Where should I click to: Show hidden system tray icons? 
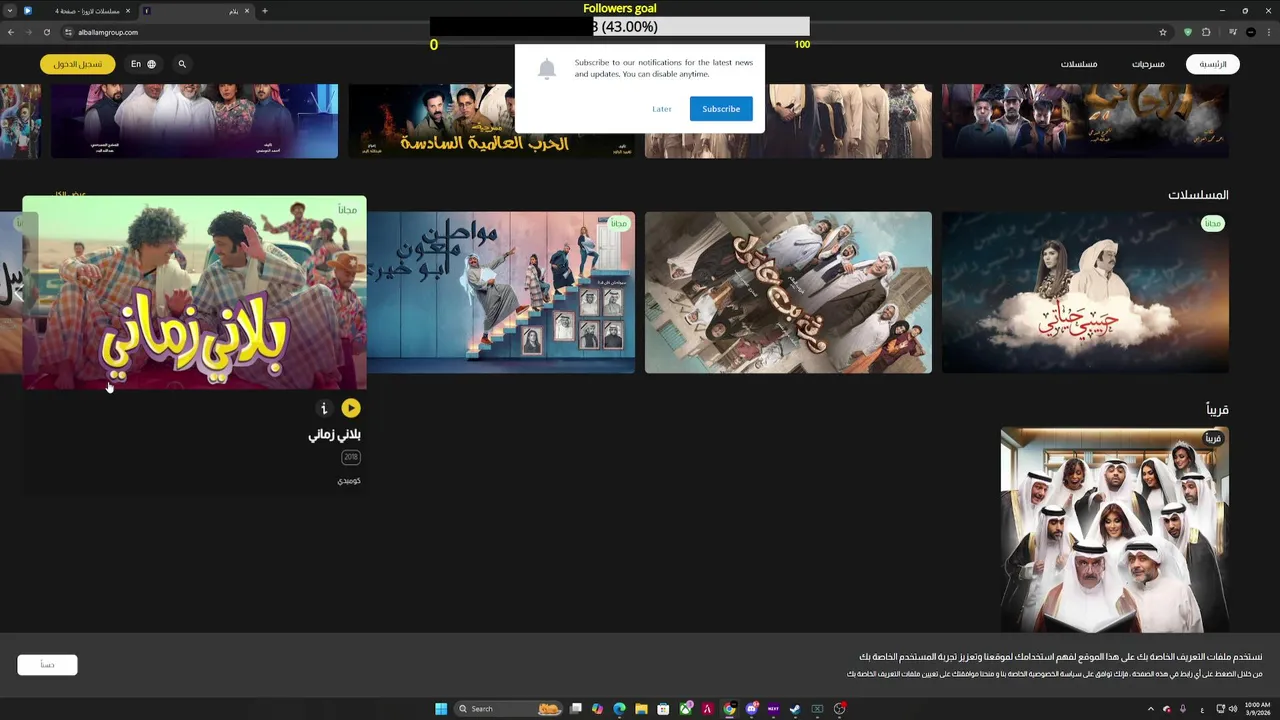(x=1151, y=709)
